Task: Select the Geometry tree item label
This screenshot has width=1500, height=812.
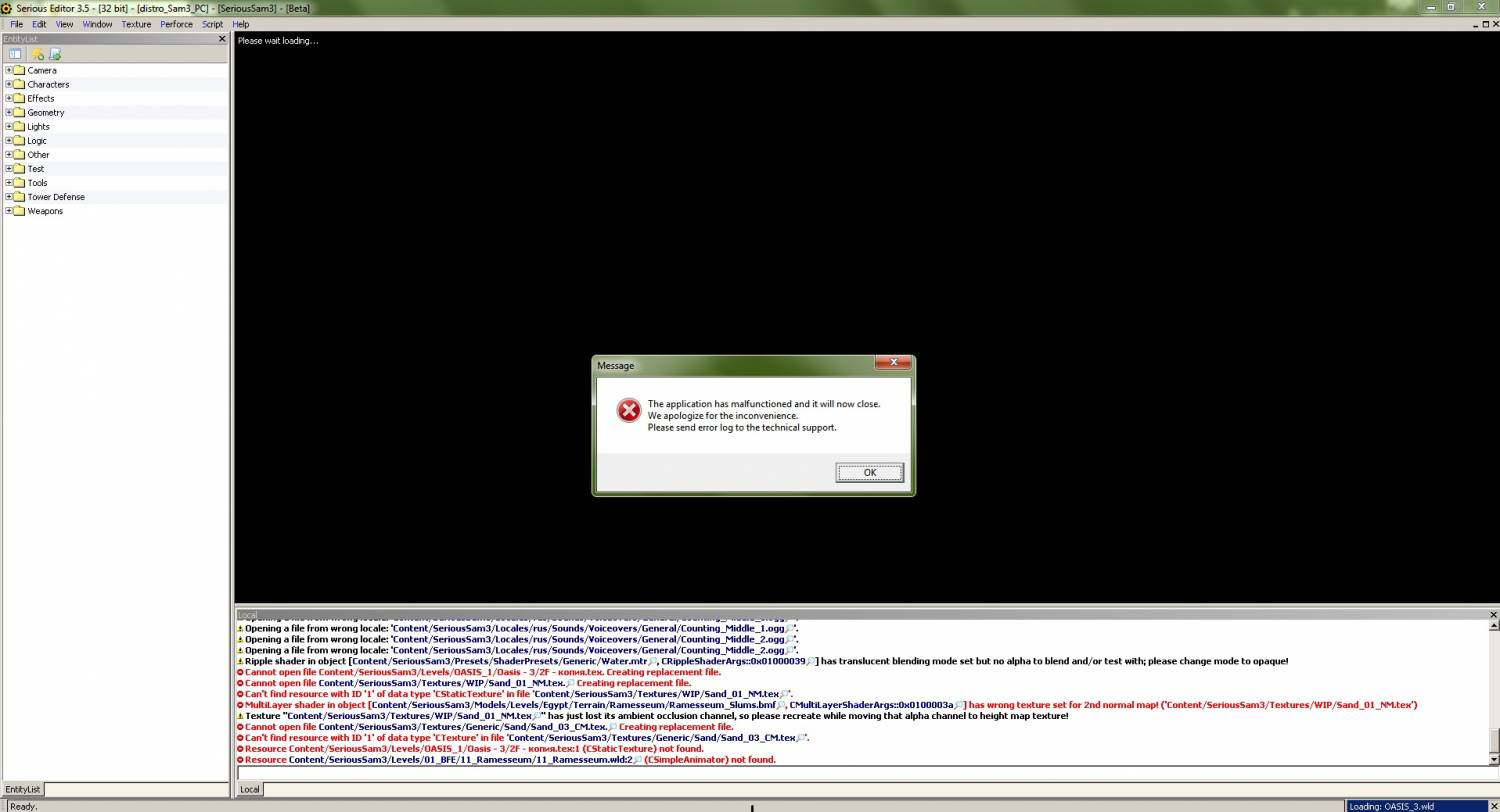Action: tap(46, 112)
